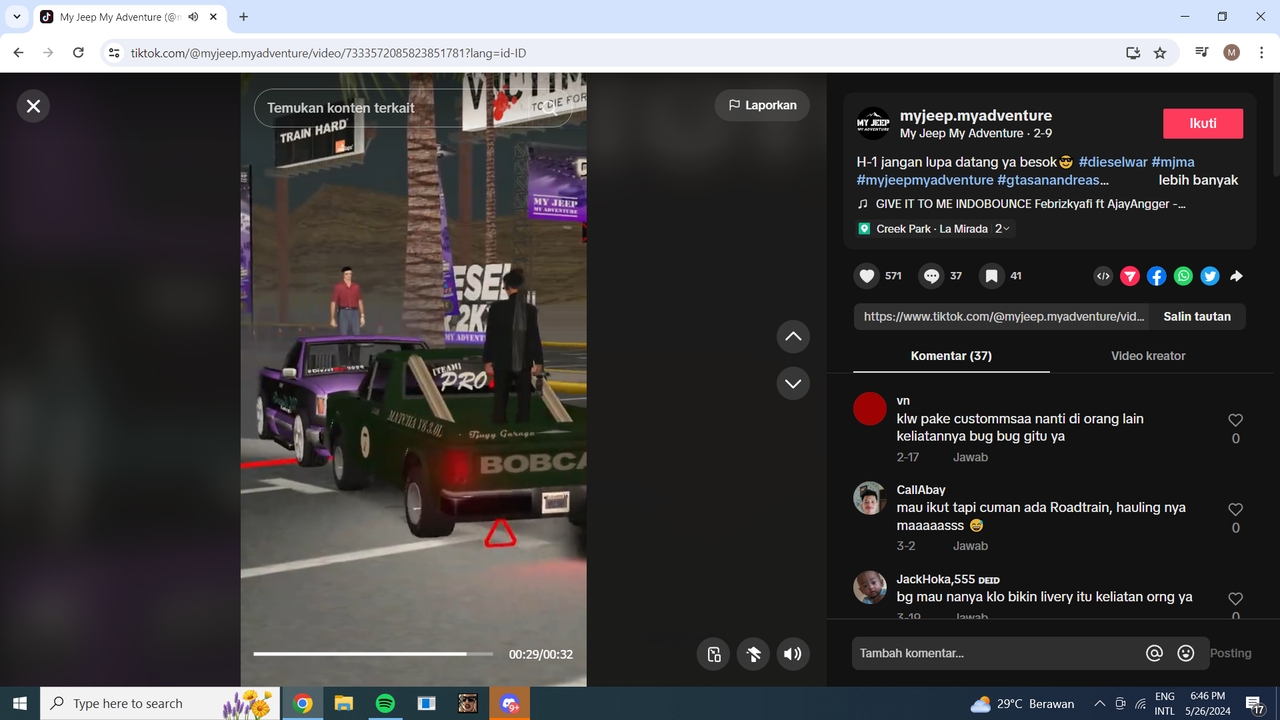1280x720 pixels.
Task: Go back with the browser back arrow
Action: tap(18, 53)
